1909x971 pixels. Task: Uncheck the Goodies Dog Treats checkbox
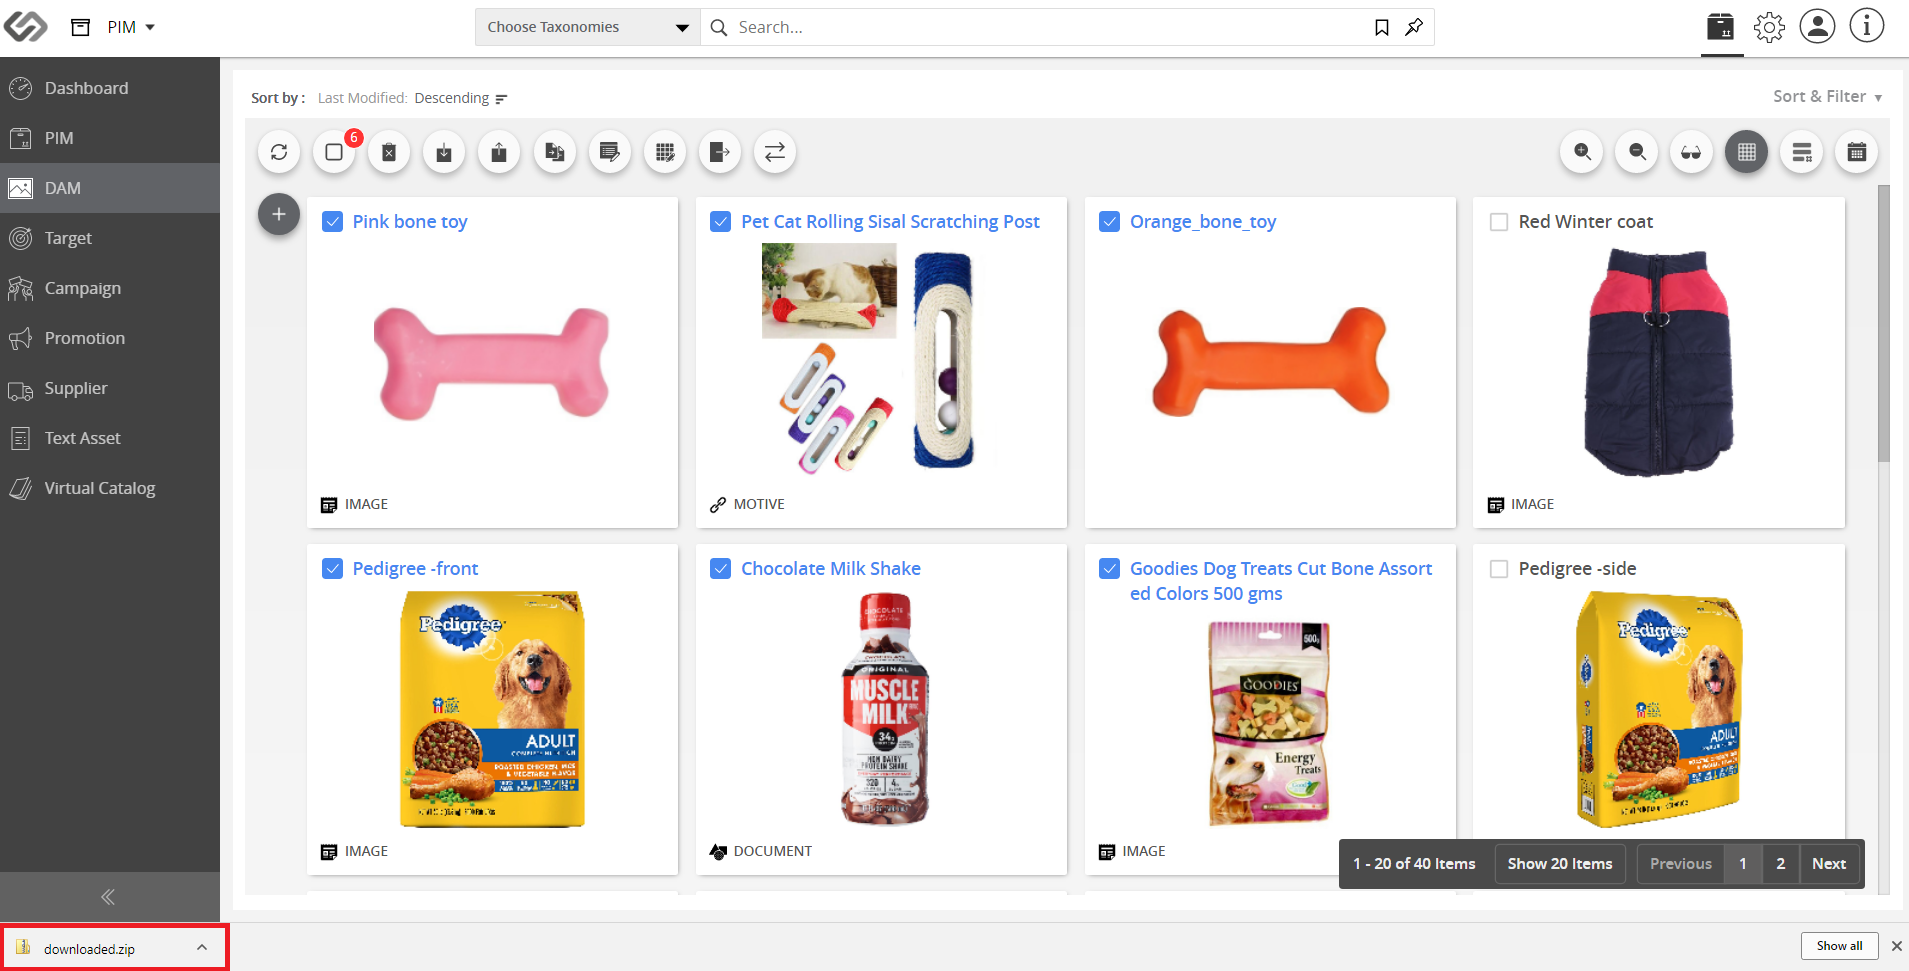click(x=1109, y=569)
